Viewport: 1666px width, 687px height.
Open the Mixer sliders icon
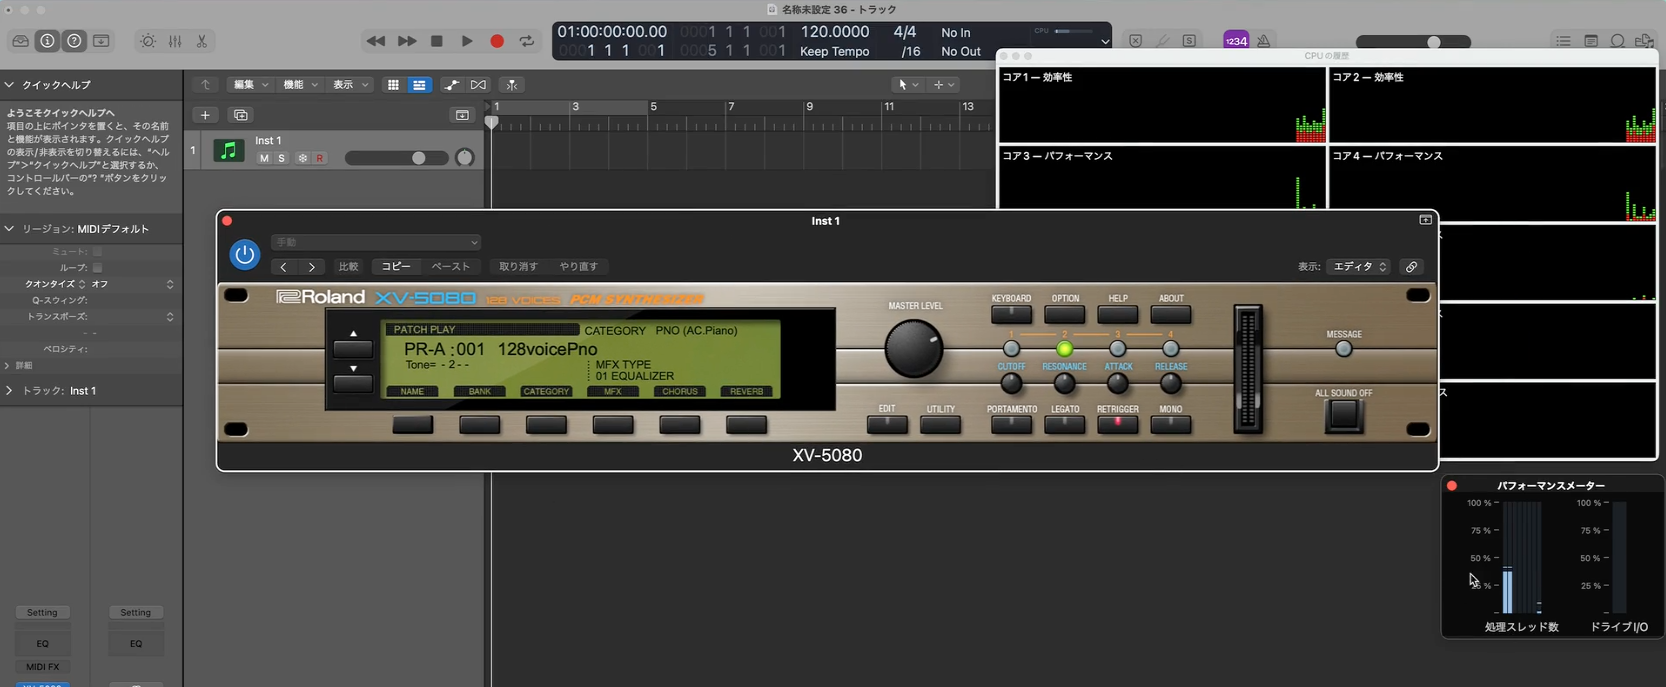point(175,41)
